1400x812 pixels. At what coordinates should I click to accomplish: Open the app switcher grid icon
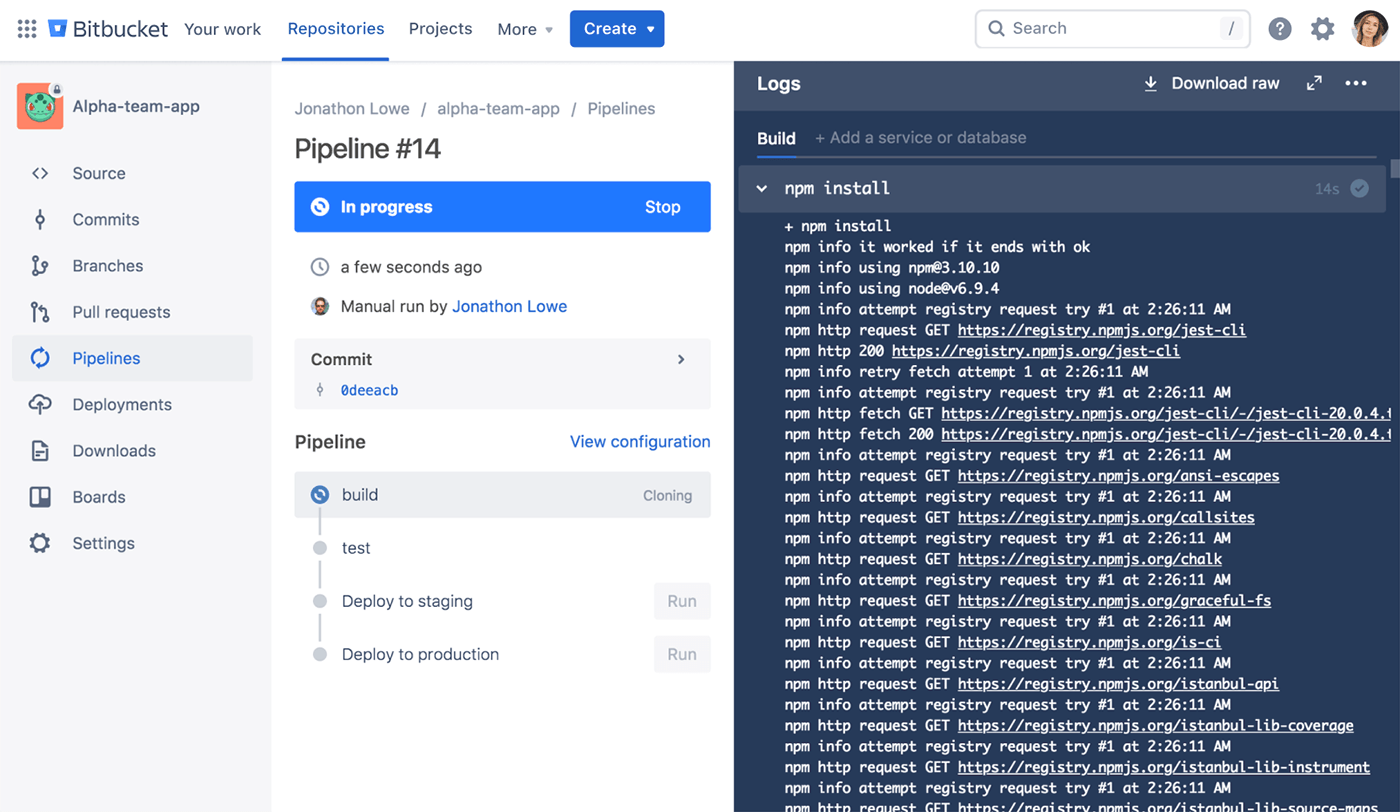pyautogui.click(x=27, y=29)
